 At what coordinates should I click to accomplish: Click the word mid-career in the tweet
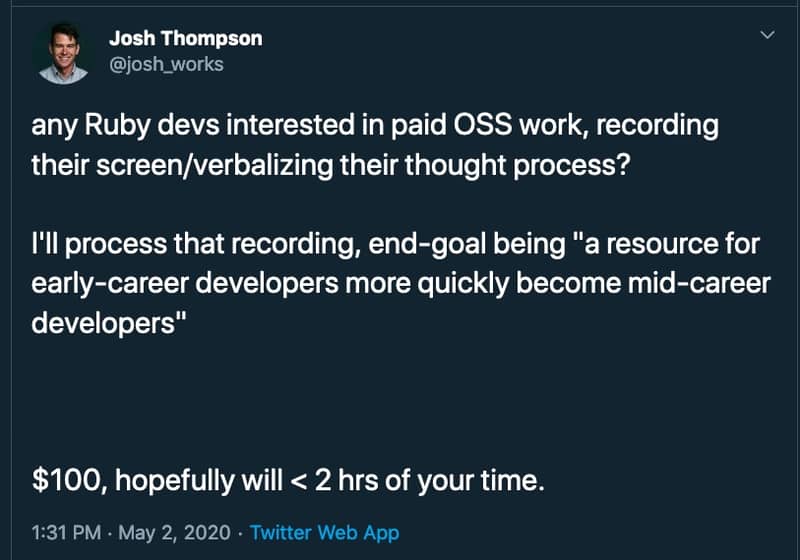point(699,284)
